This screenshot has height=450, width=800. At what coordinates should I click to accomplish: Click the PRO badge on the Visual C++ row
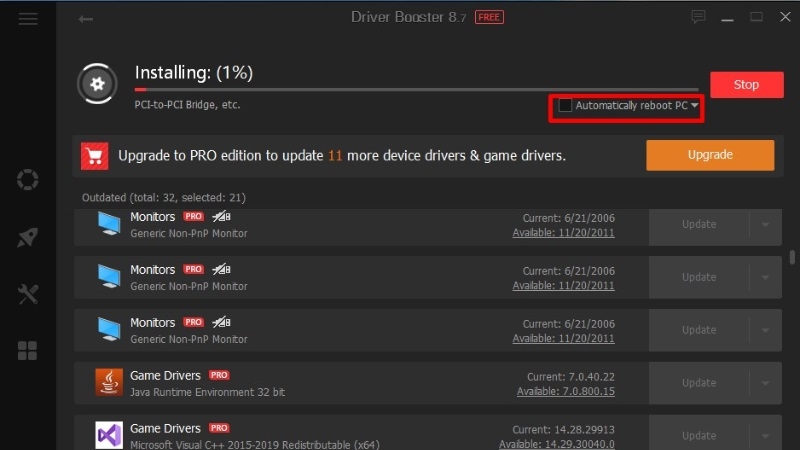219,428
